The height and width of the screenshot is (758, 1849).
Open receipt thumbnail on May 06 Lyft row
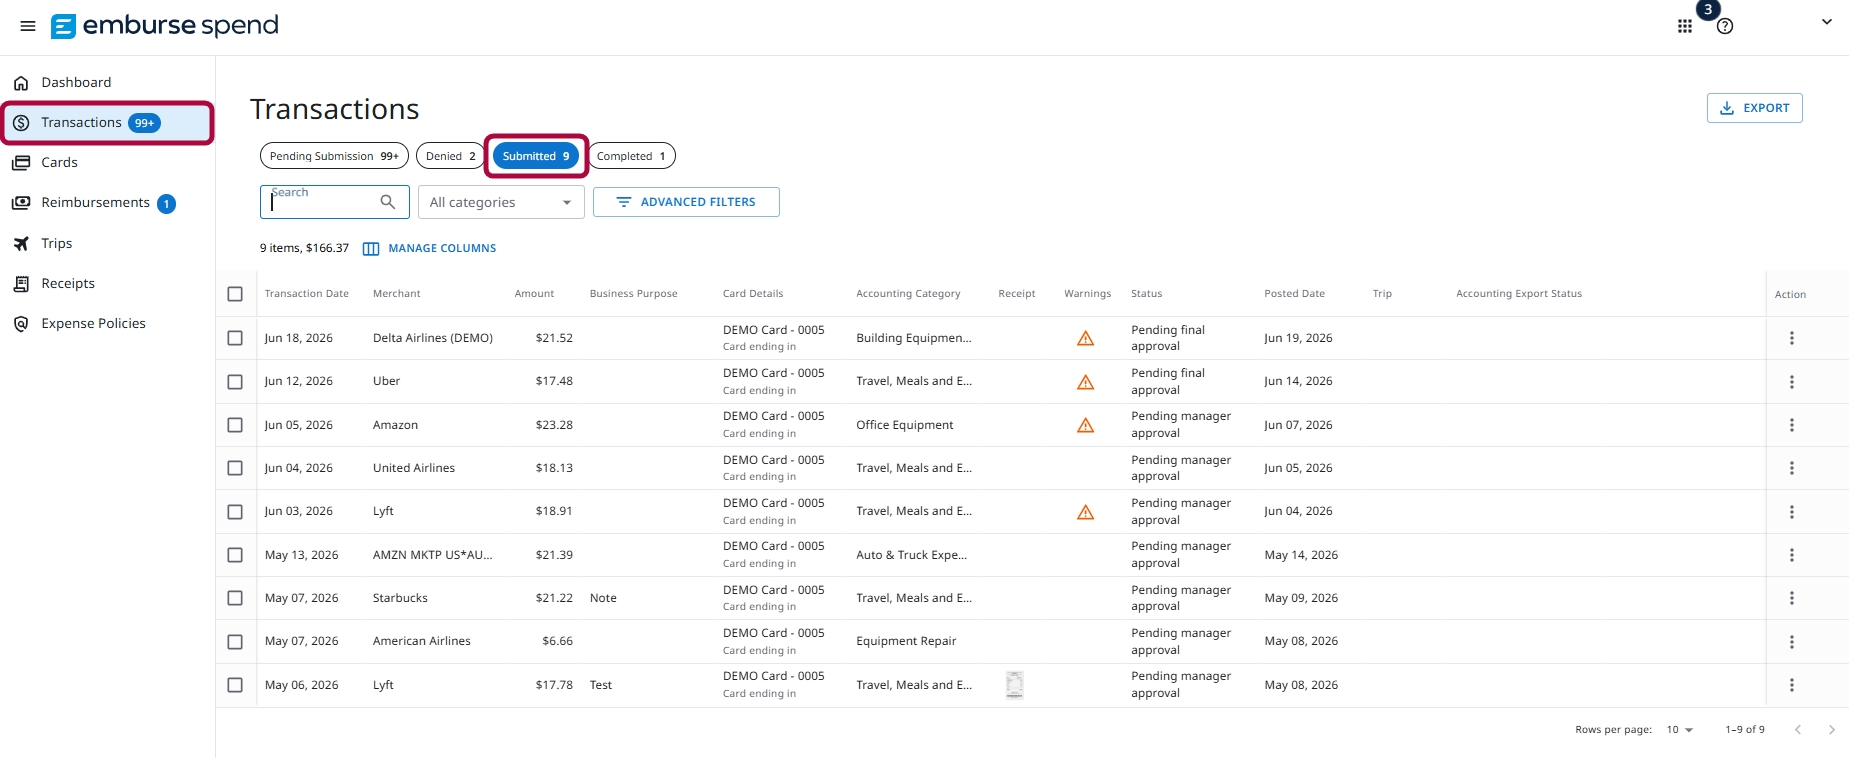click(x=1014, y=685)
